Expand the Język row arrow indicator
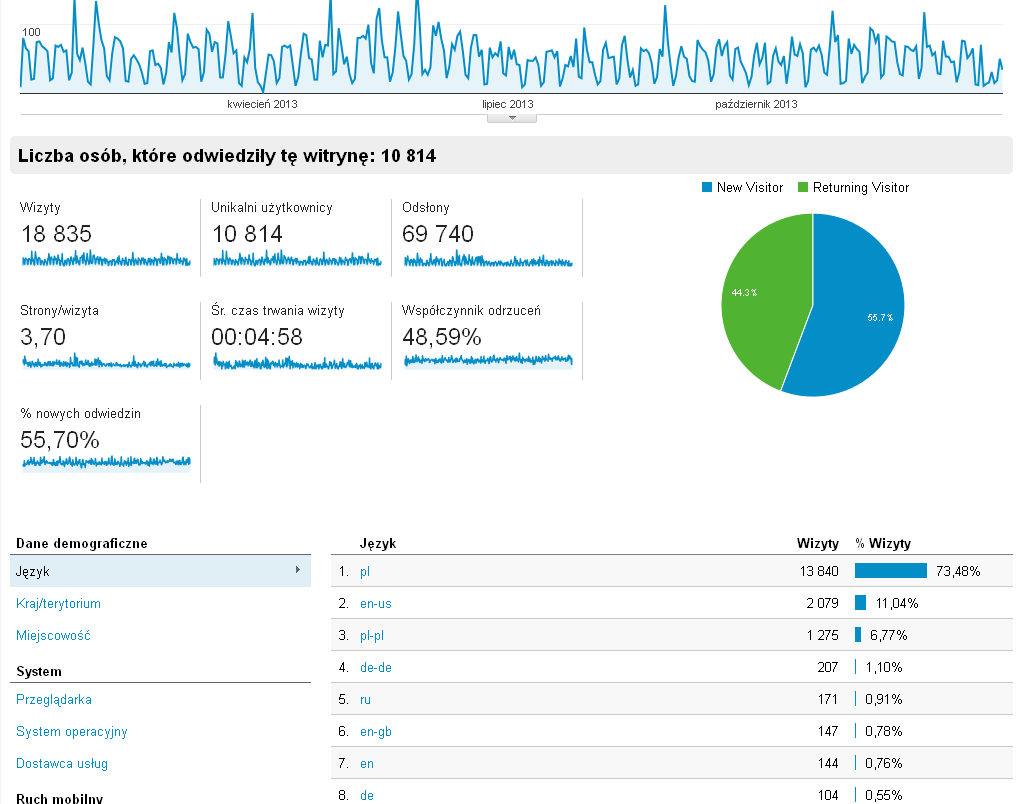 click(x=298, y=570)
